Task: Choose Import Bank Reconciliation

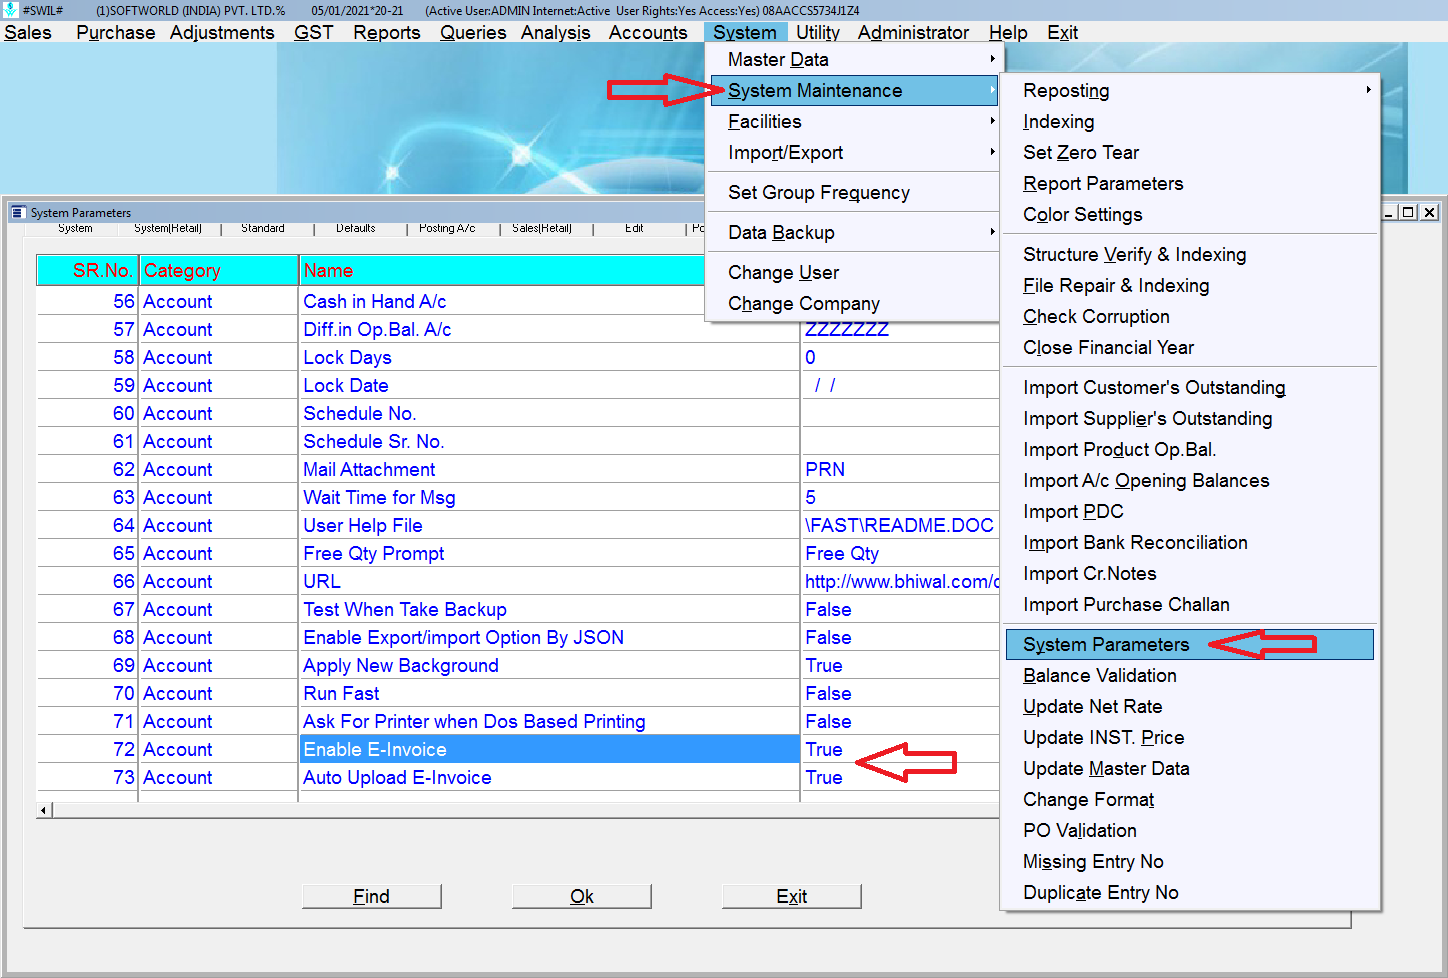Action: 1190,542
